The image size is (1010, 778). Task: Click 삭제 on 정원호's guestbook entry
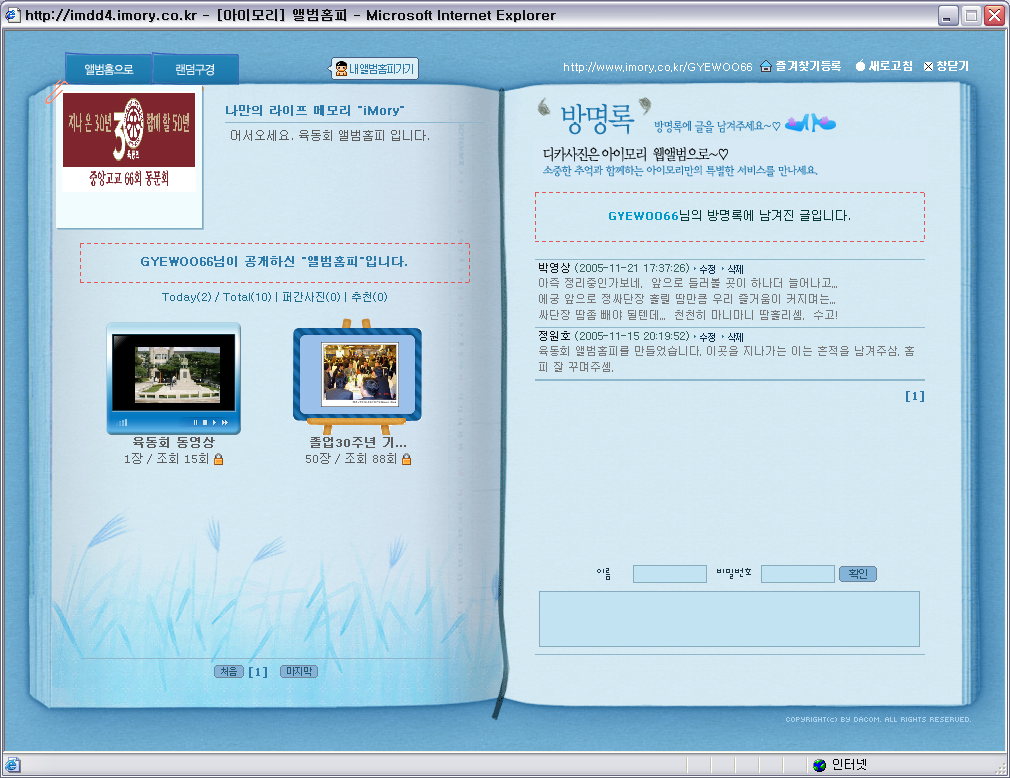pos(734,337)
